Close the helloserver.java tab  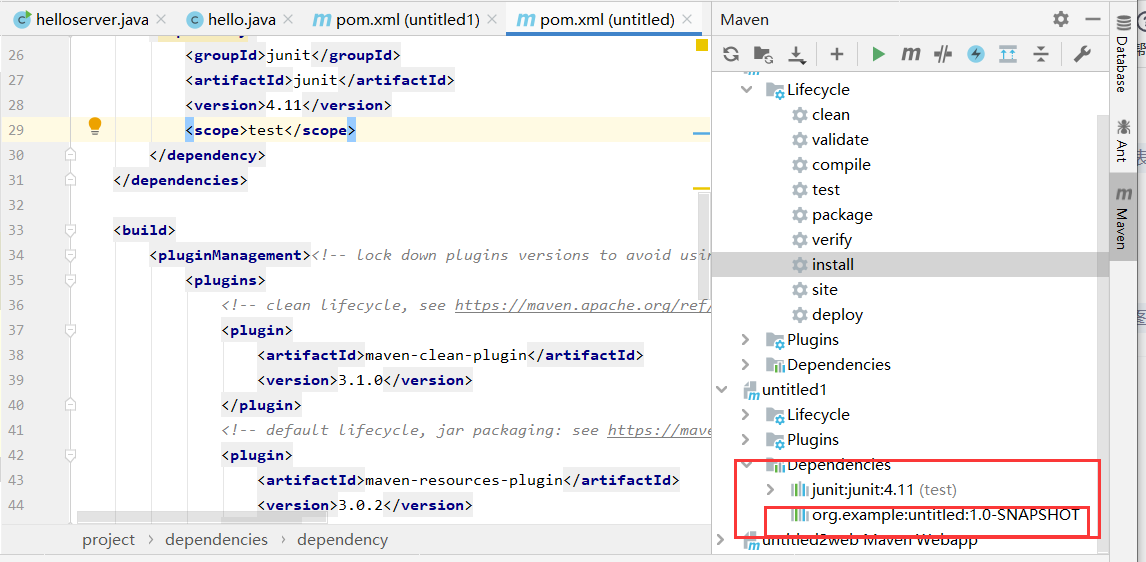[x=162, y=20]
